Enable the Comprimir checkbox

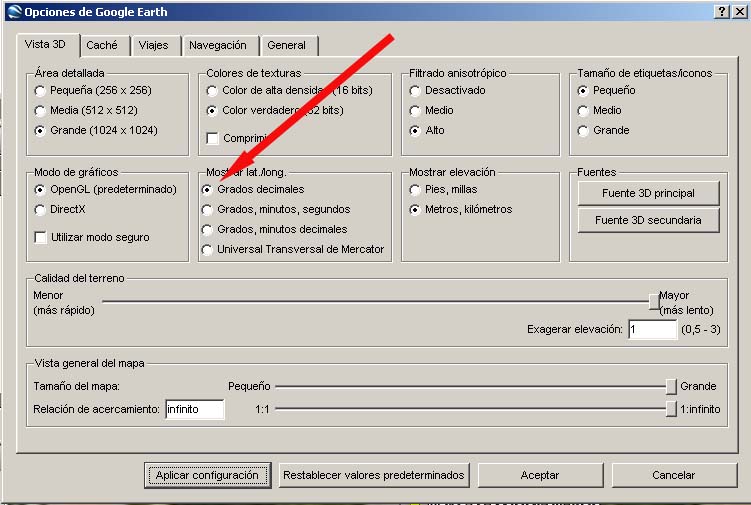[x=212, y=138]
